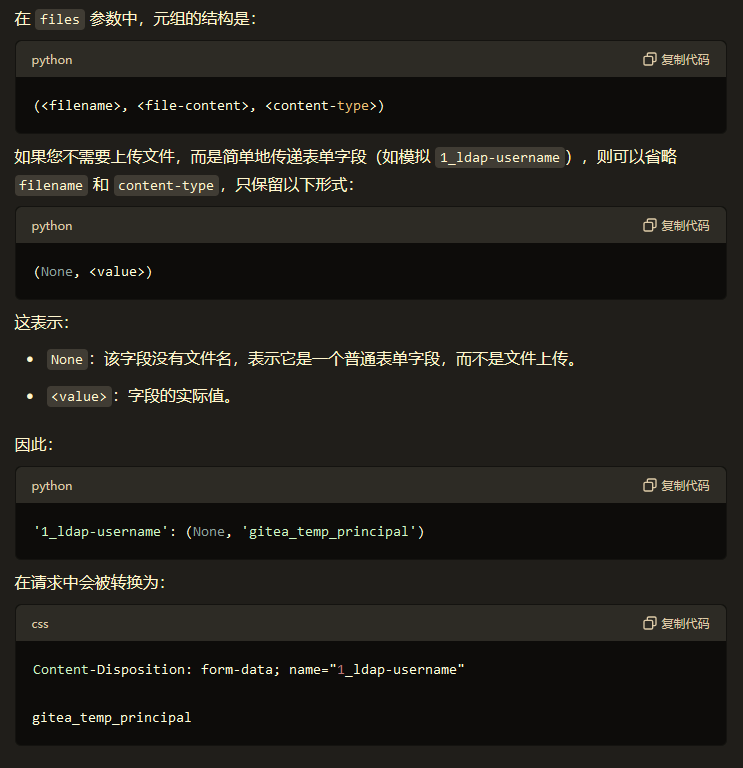
Task: Click the inline 'filename' code tag
Action: (51, 186)
